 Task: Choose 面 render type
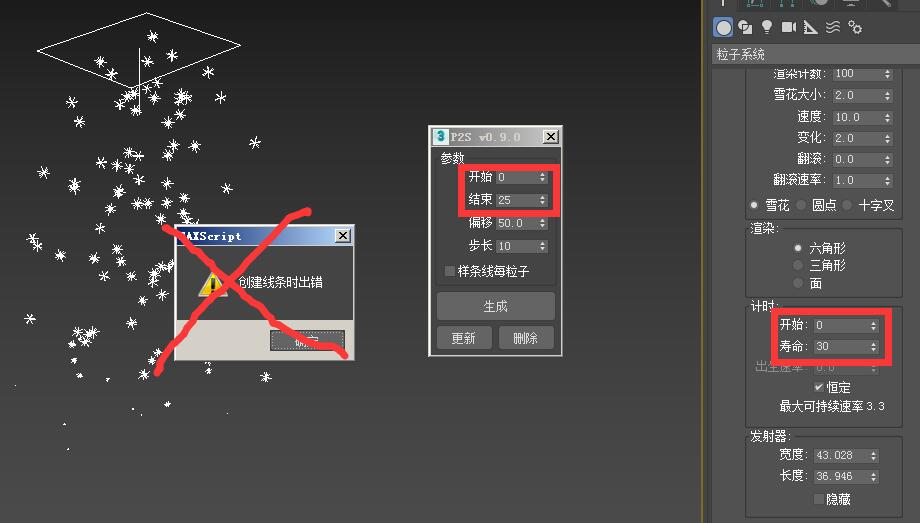click(797, 283)
